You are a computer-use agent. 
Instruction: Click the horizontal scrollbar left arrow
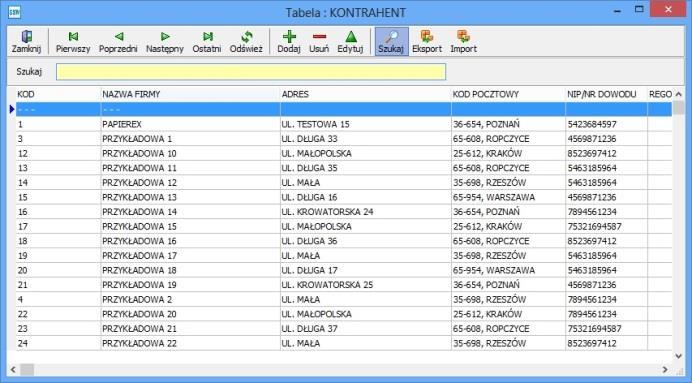13,369
